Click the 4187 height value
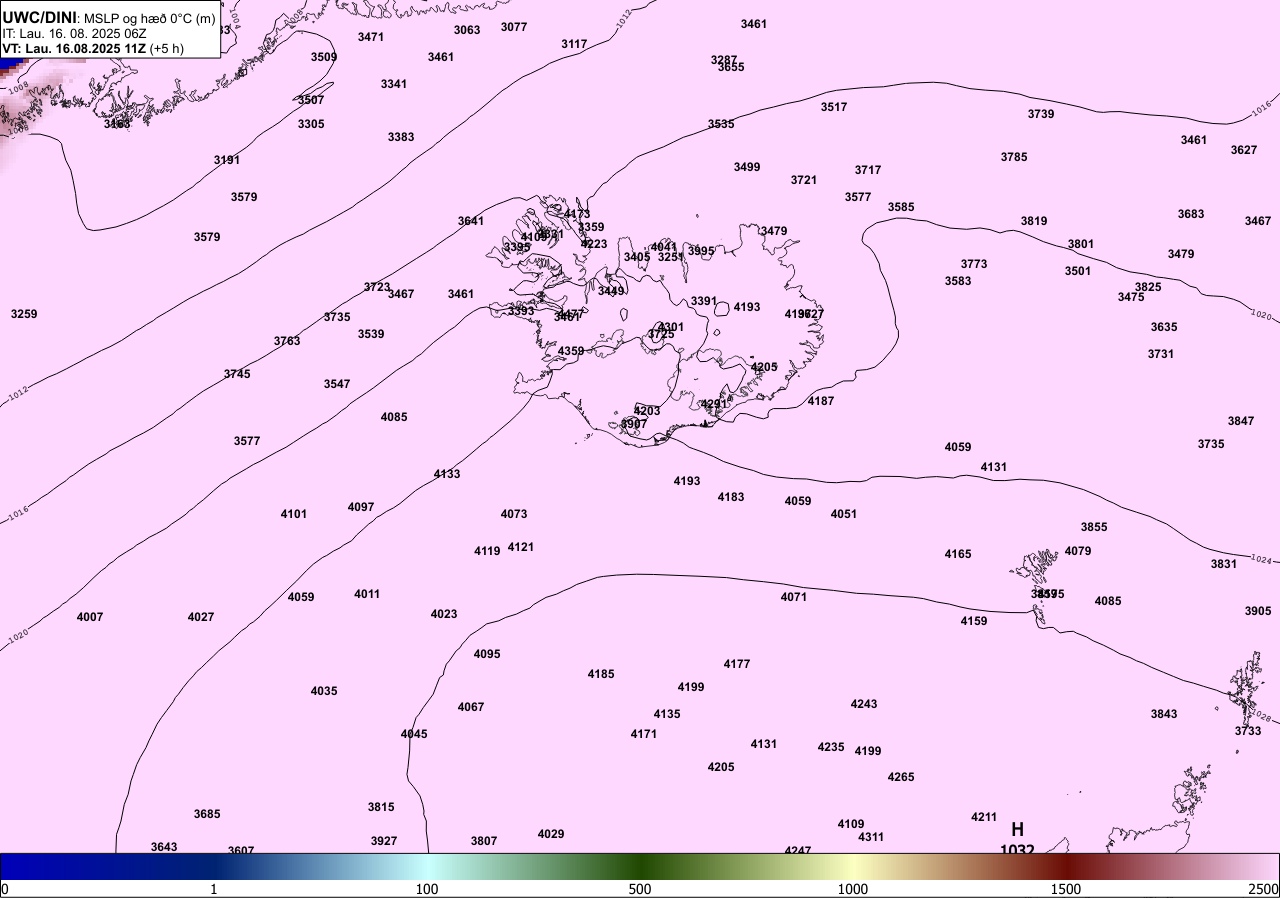The image size is (1280, 898). click(x=821, y=401)
